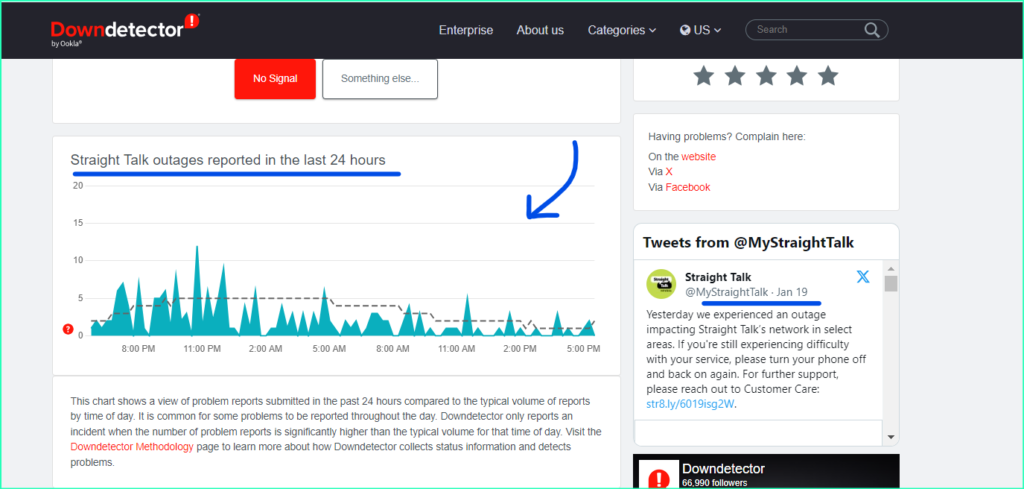This screenshot has height=489, width=1024.
Task: Rate with the first star
Action: point(703,76)
